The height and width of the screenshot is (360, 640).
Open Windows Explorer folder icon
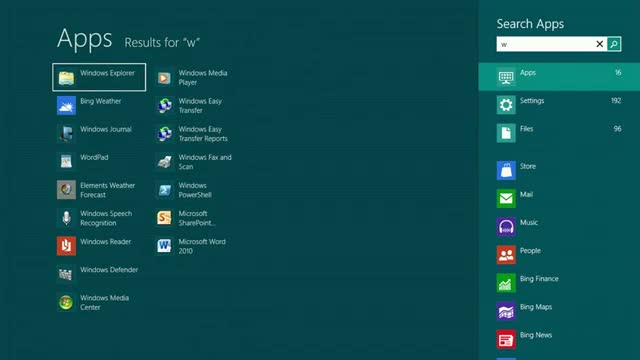[x=66, y=78]
